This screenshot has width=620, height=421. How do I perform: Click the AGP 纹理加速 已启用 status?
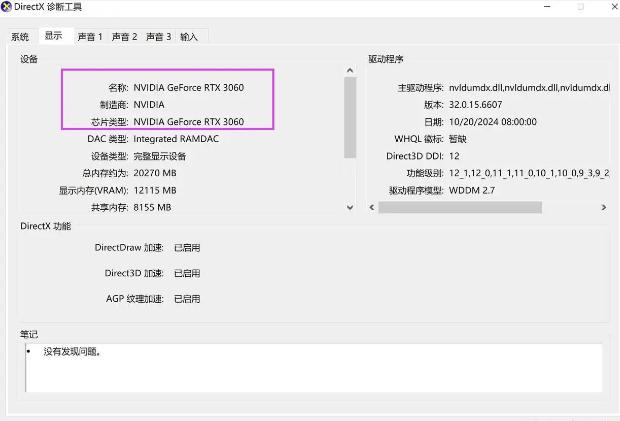point(187,299)
